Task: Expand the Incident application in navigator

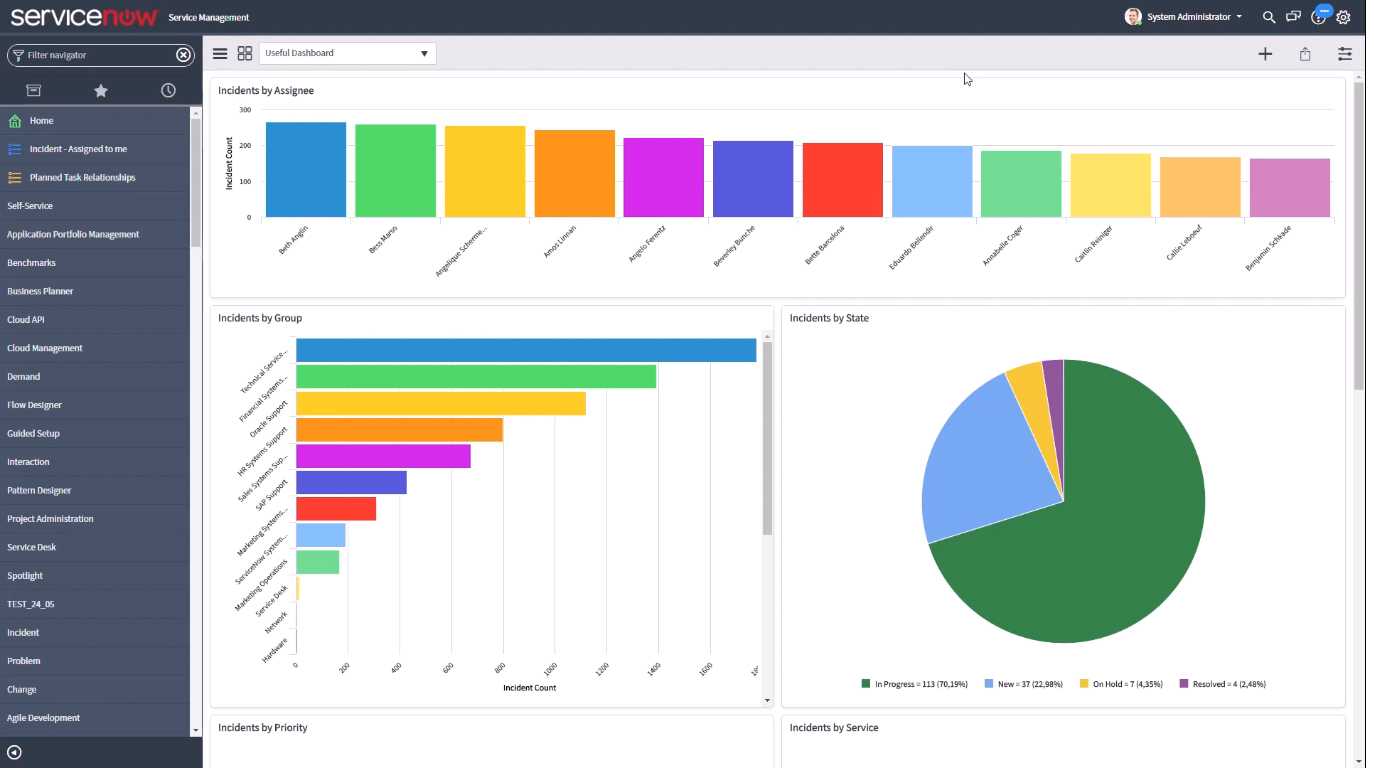Action: (24, 632)
